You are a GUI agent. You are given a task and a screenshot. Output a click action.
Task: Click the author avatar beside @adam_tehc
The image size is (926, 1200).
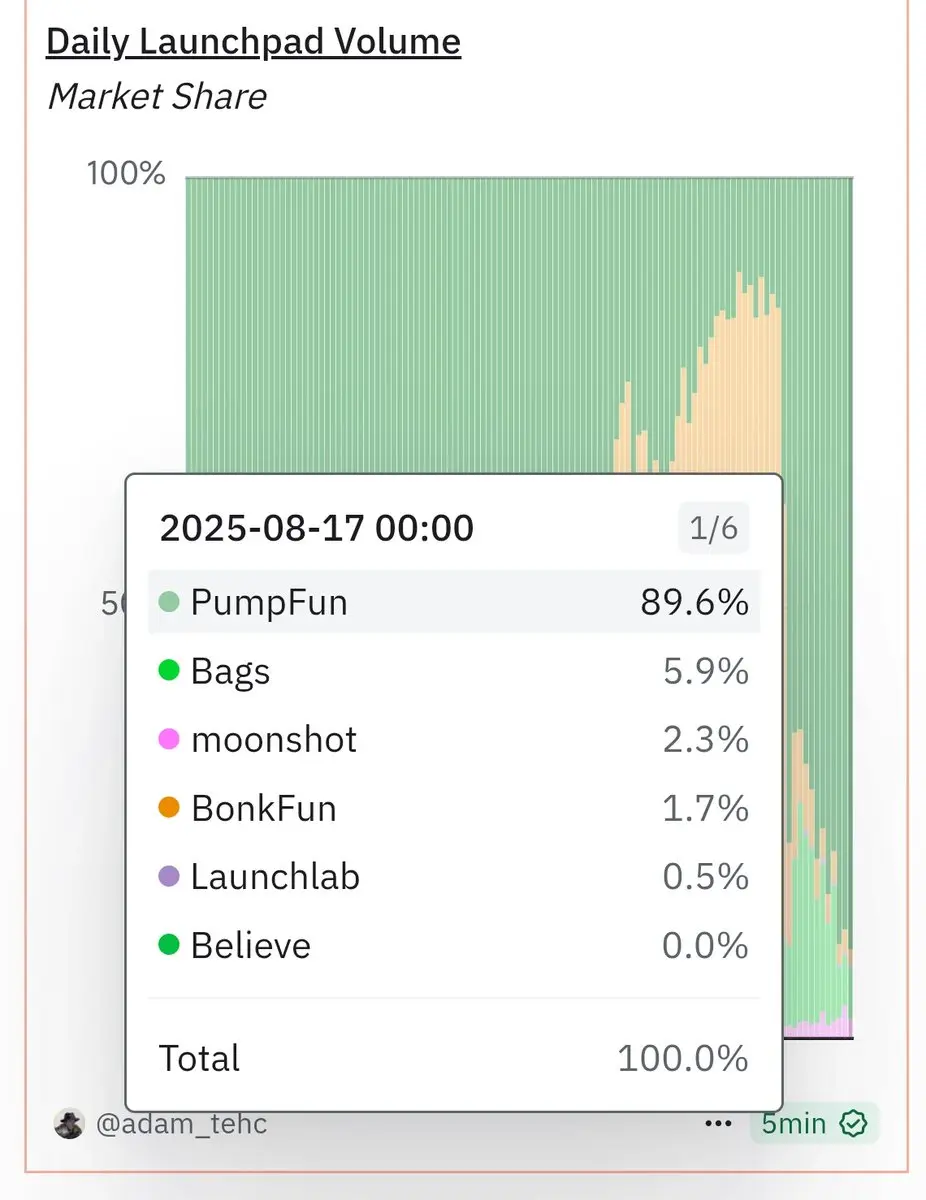click(69, 1123)
